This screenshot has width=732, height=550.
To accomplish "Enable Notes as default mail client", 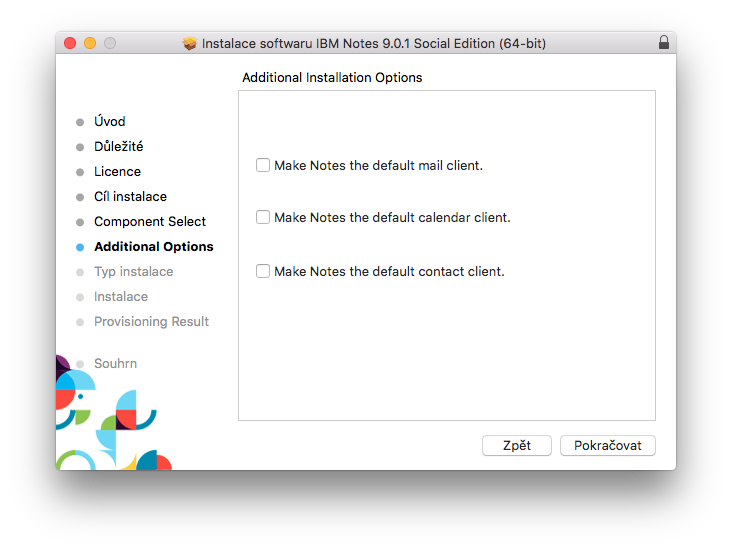I will (x=263, y=165).
